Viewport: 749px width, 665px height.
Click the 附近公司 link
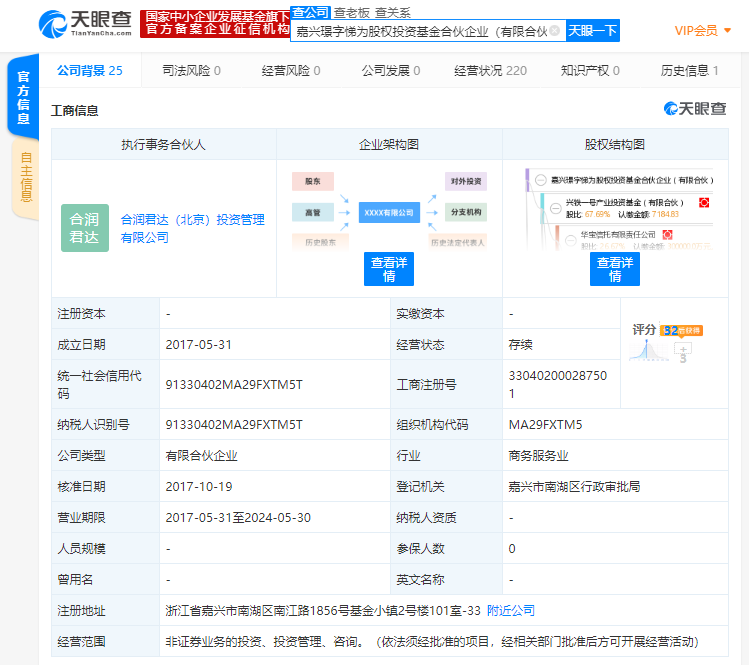coord(510,610)
